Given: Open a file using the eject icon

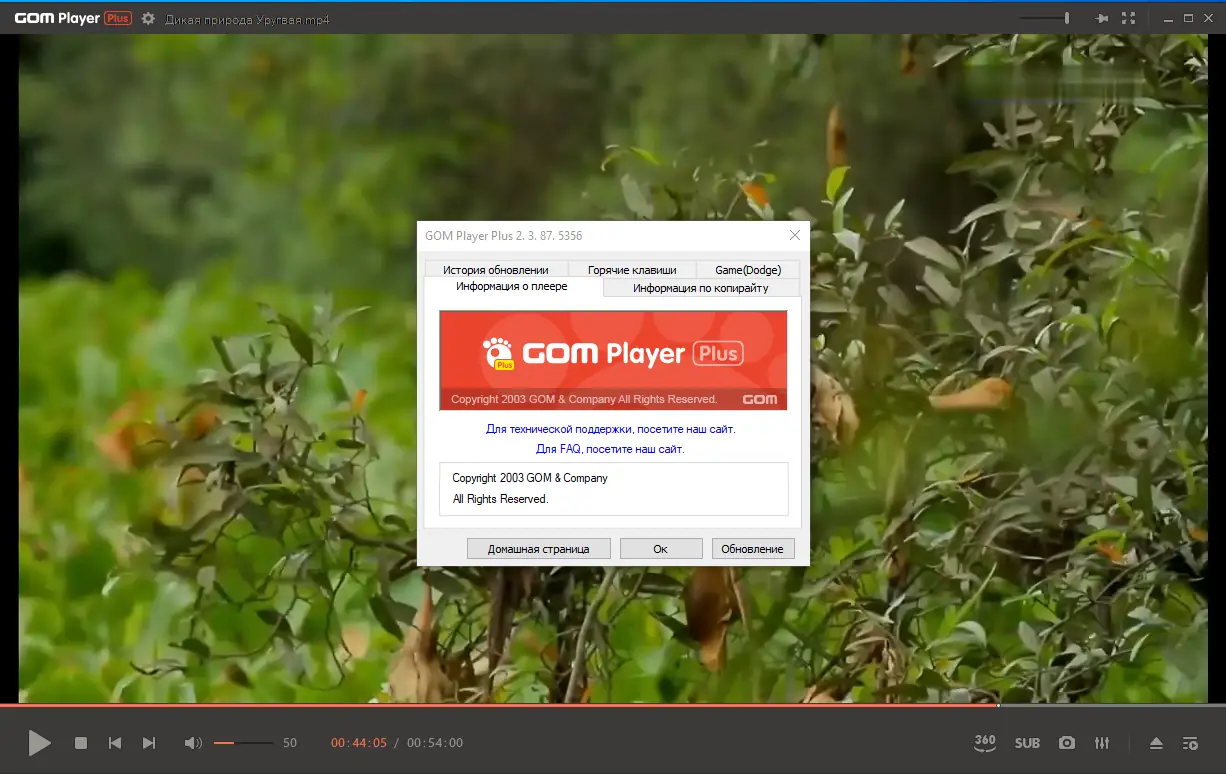Looking at the screenshot, I should [1156, 743].
